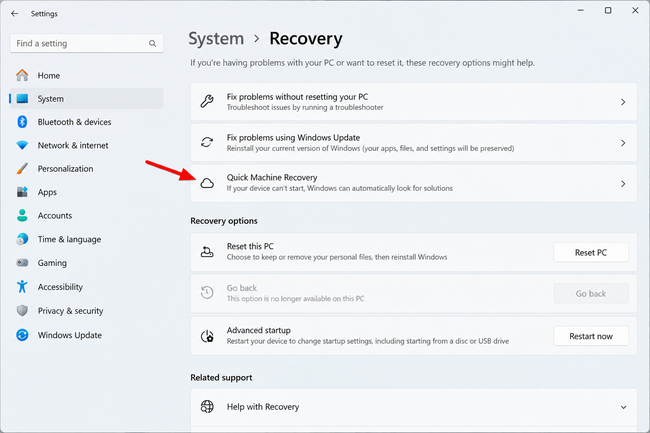Click the Personalization paintbrush icon
The width and height of the screenshot is (650, 433).
[x=22, y=169]
